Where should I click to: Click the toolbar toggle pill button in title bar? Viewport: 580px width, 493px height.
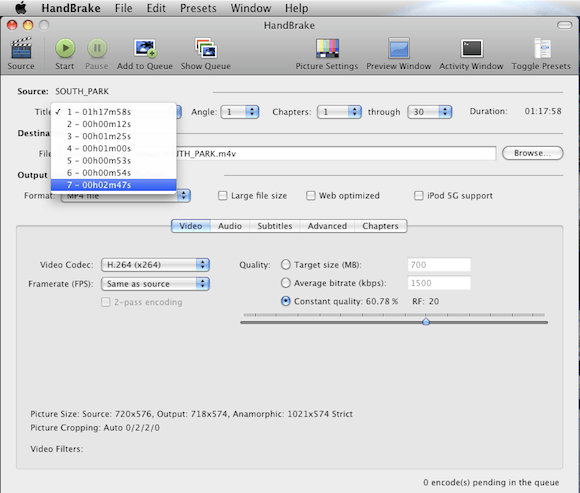(564, 25)
